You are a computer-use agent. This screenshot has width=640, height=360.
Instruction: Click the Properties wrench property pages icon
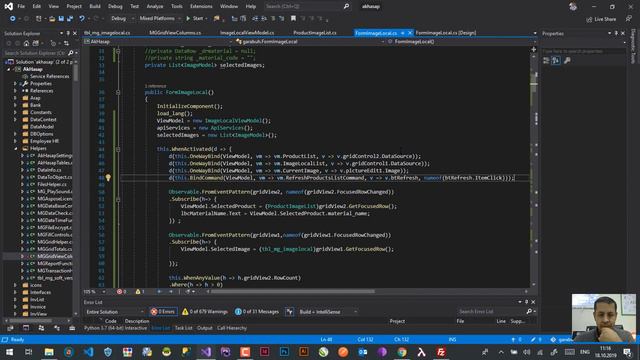coord(567,60)
